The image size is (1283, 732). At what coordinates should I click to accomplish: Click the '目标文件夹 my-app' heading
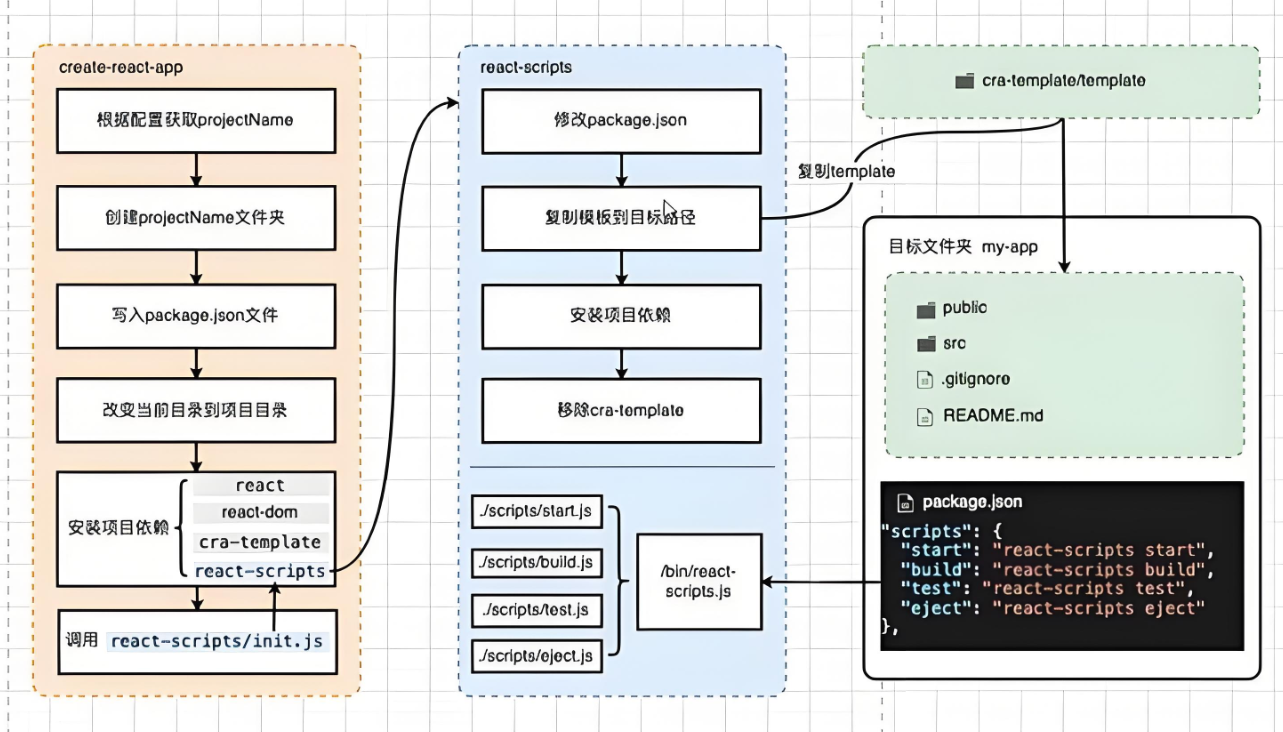pos(964,246)
